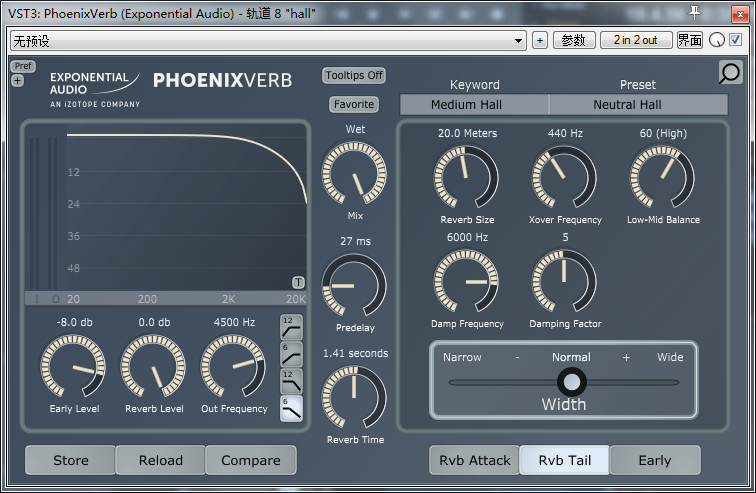Mark preset with the Favorite button

354,104
